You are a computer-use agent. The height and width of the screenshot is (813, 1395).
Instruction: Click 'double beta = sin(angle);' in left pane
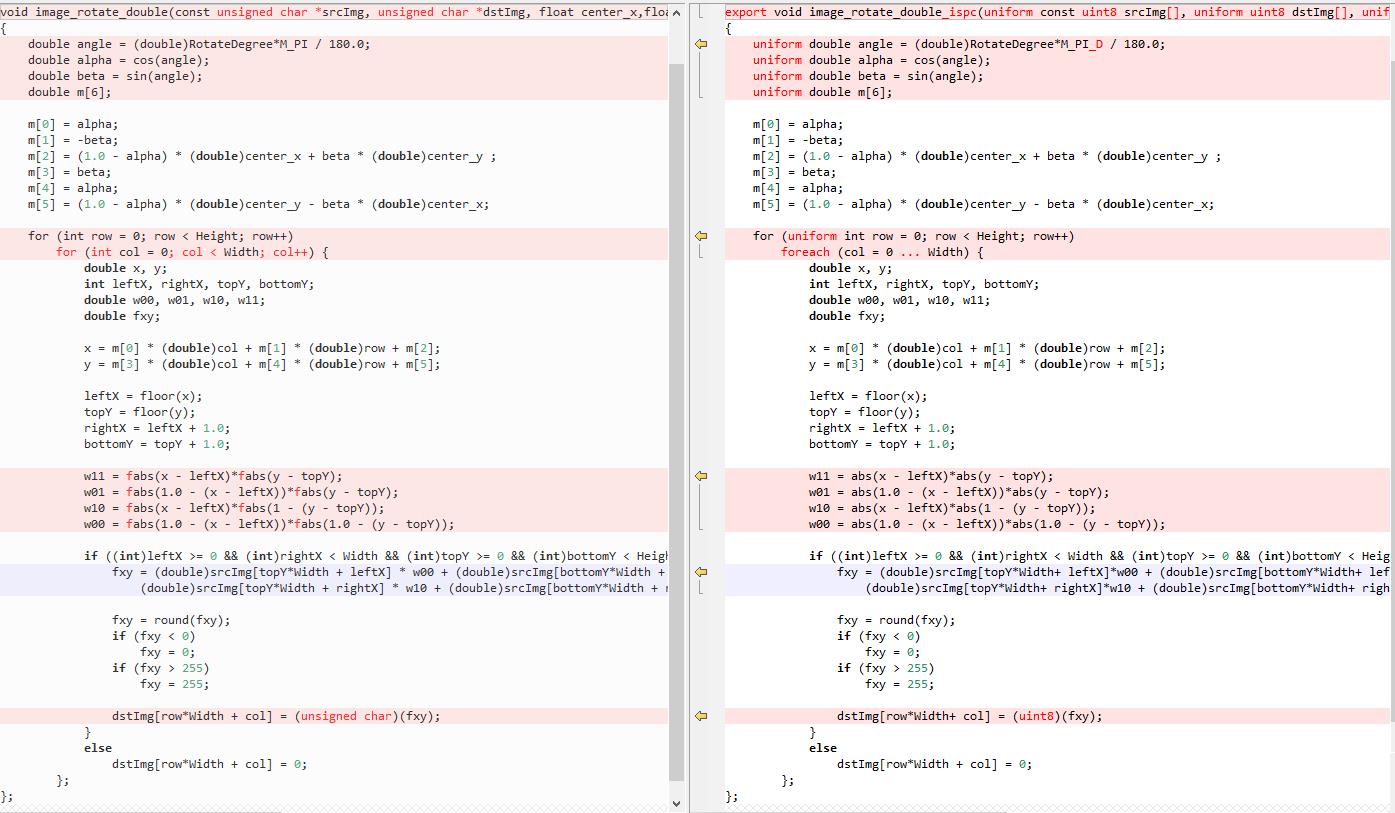[115, 76]
